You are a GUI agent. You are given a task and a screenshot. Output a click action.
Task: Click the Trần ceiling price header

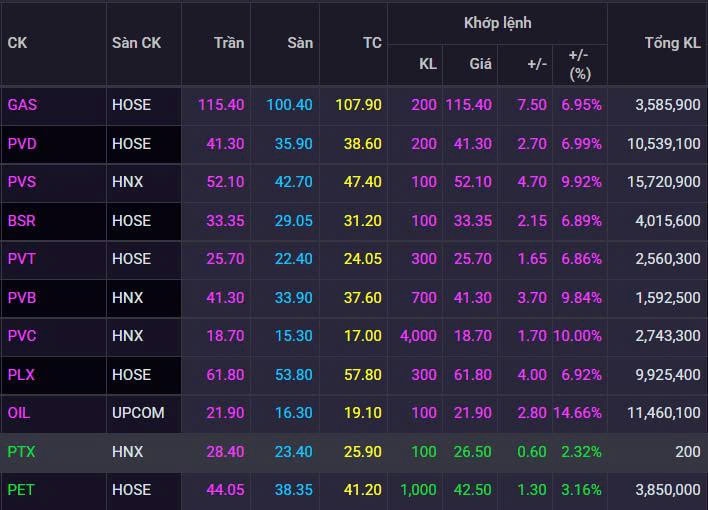(x=229, y=43)
